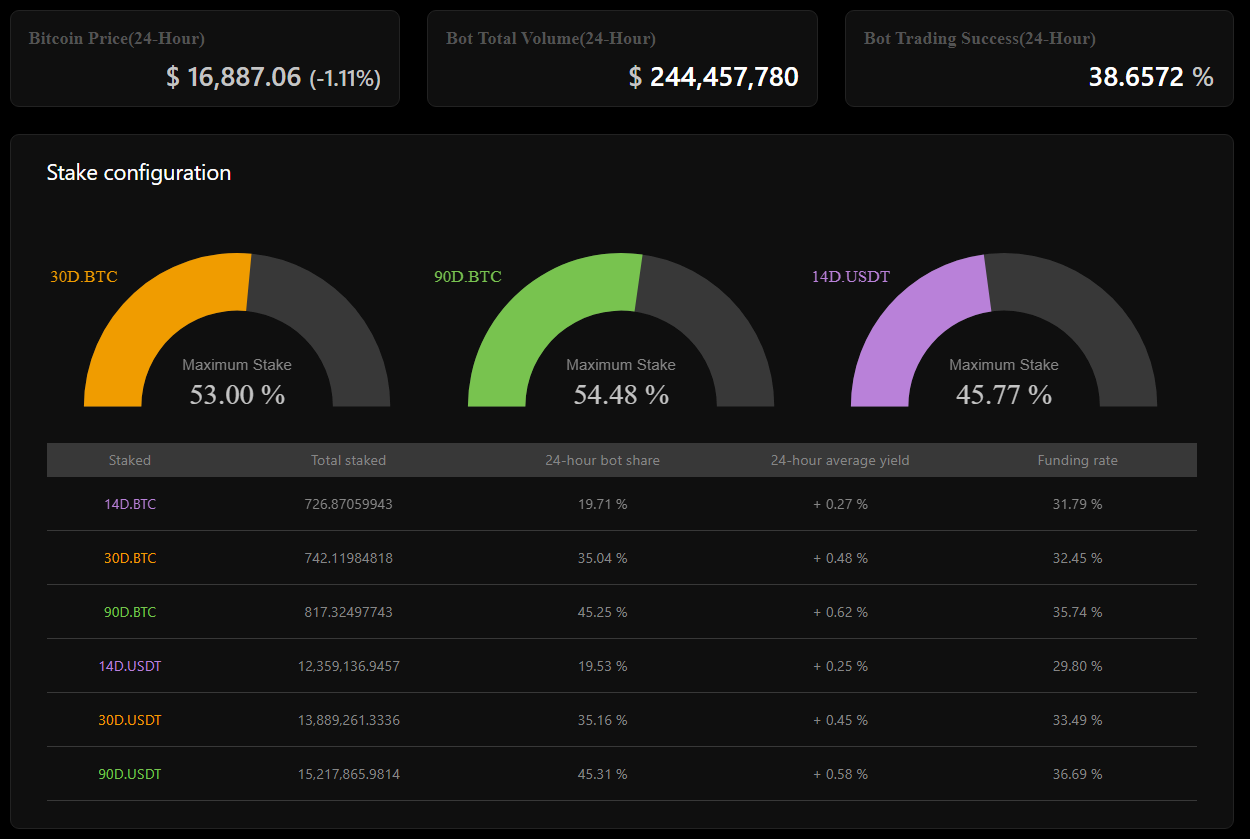This screenshot has height=839, width=1250.
Task: Select the Bot Total Volume value $ 244,457,780
Action: (x=714, y=77)
